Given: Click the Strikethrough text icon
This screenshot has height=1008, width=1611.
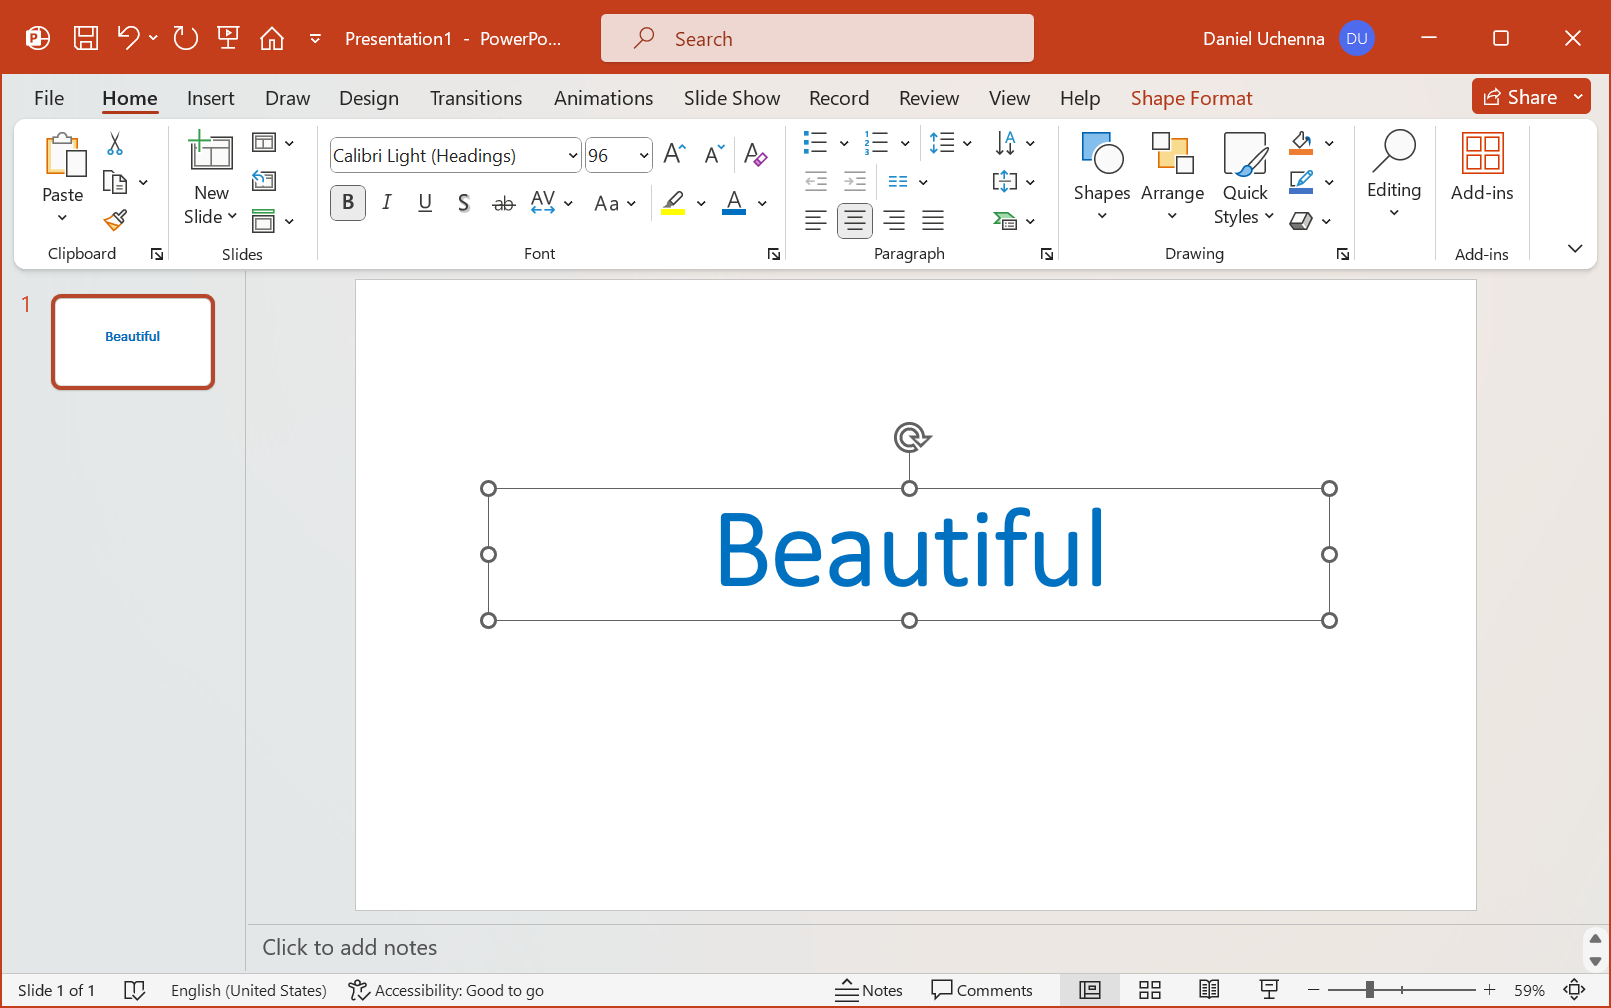Looking at the screenshot, I should (x=503, y=203).
